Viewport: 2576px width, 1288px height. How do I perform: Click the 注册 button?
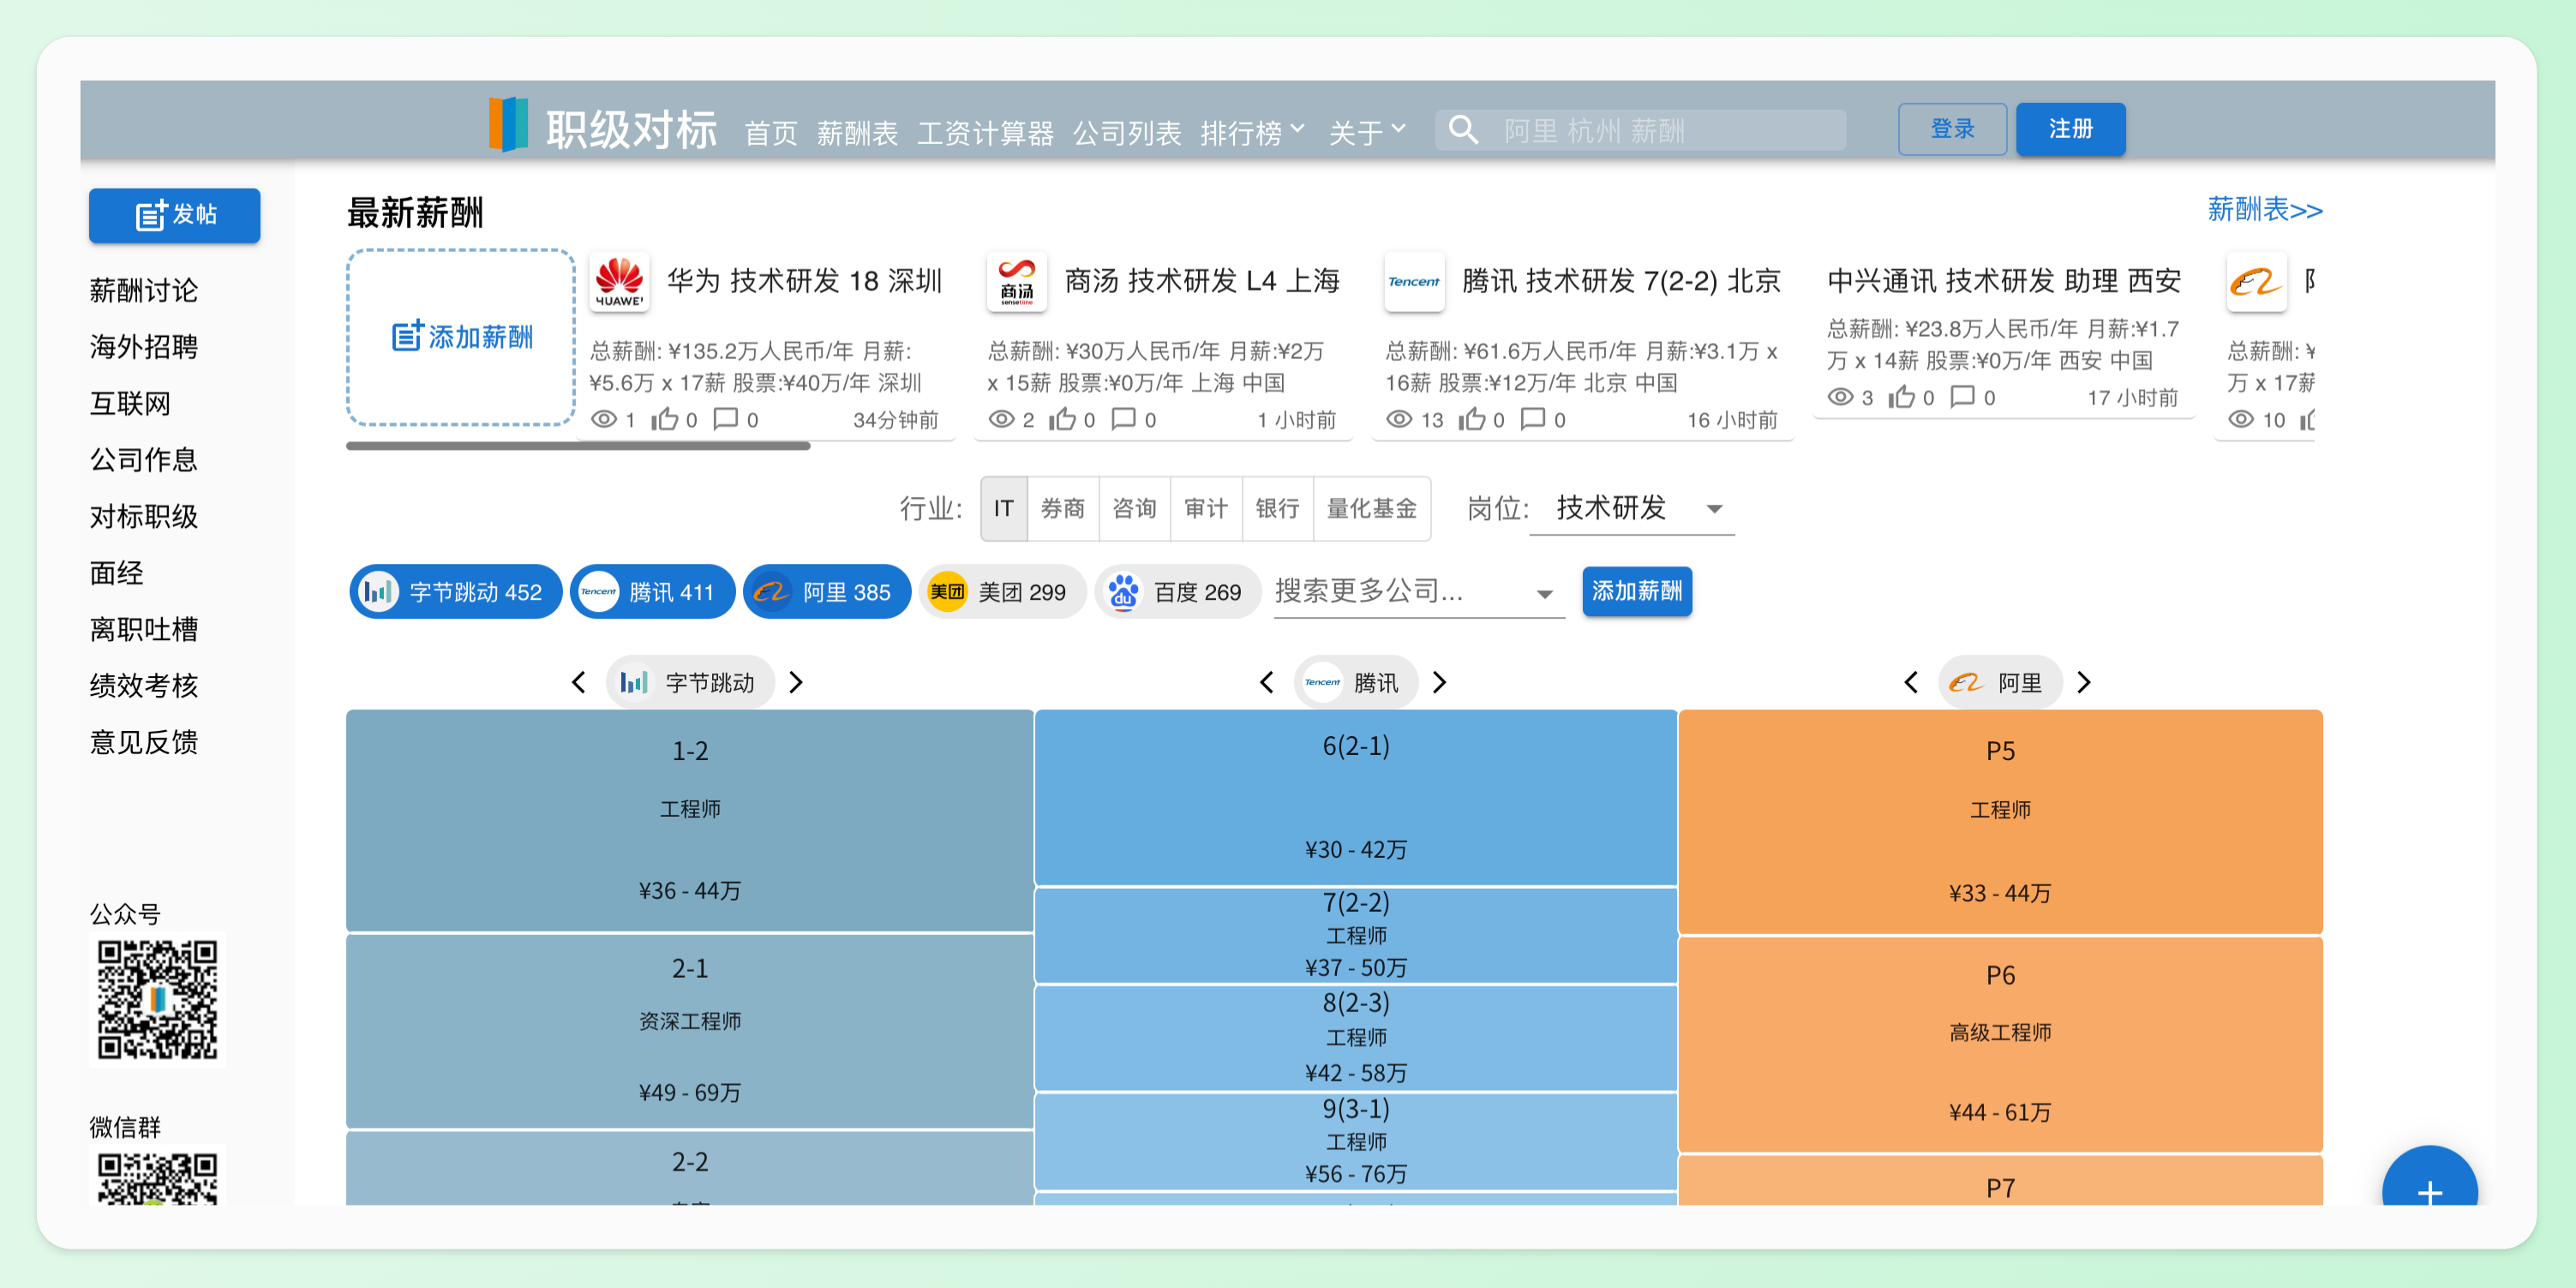point(2070,129)
